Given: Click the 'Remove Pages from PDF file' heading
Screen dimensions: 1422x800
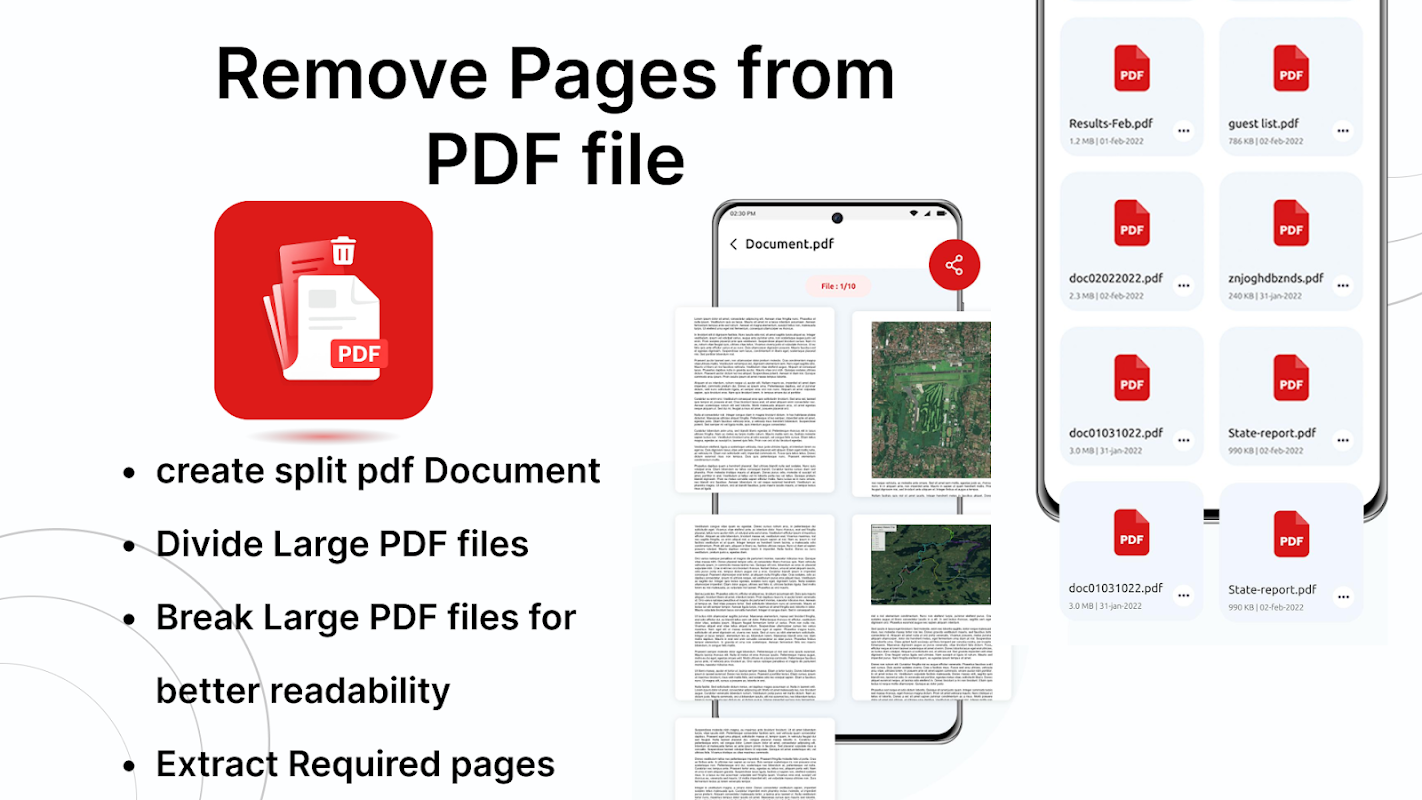Looking at the screenshot, I should click(555, 115).
